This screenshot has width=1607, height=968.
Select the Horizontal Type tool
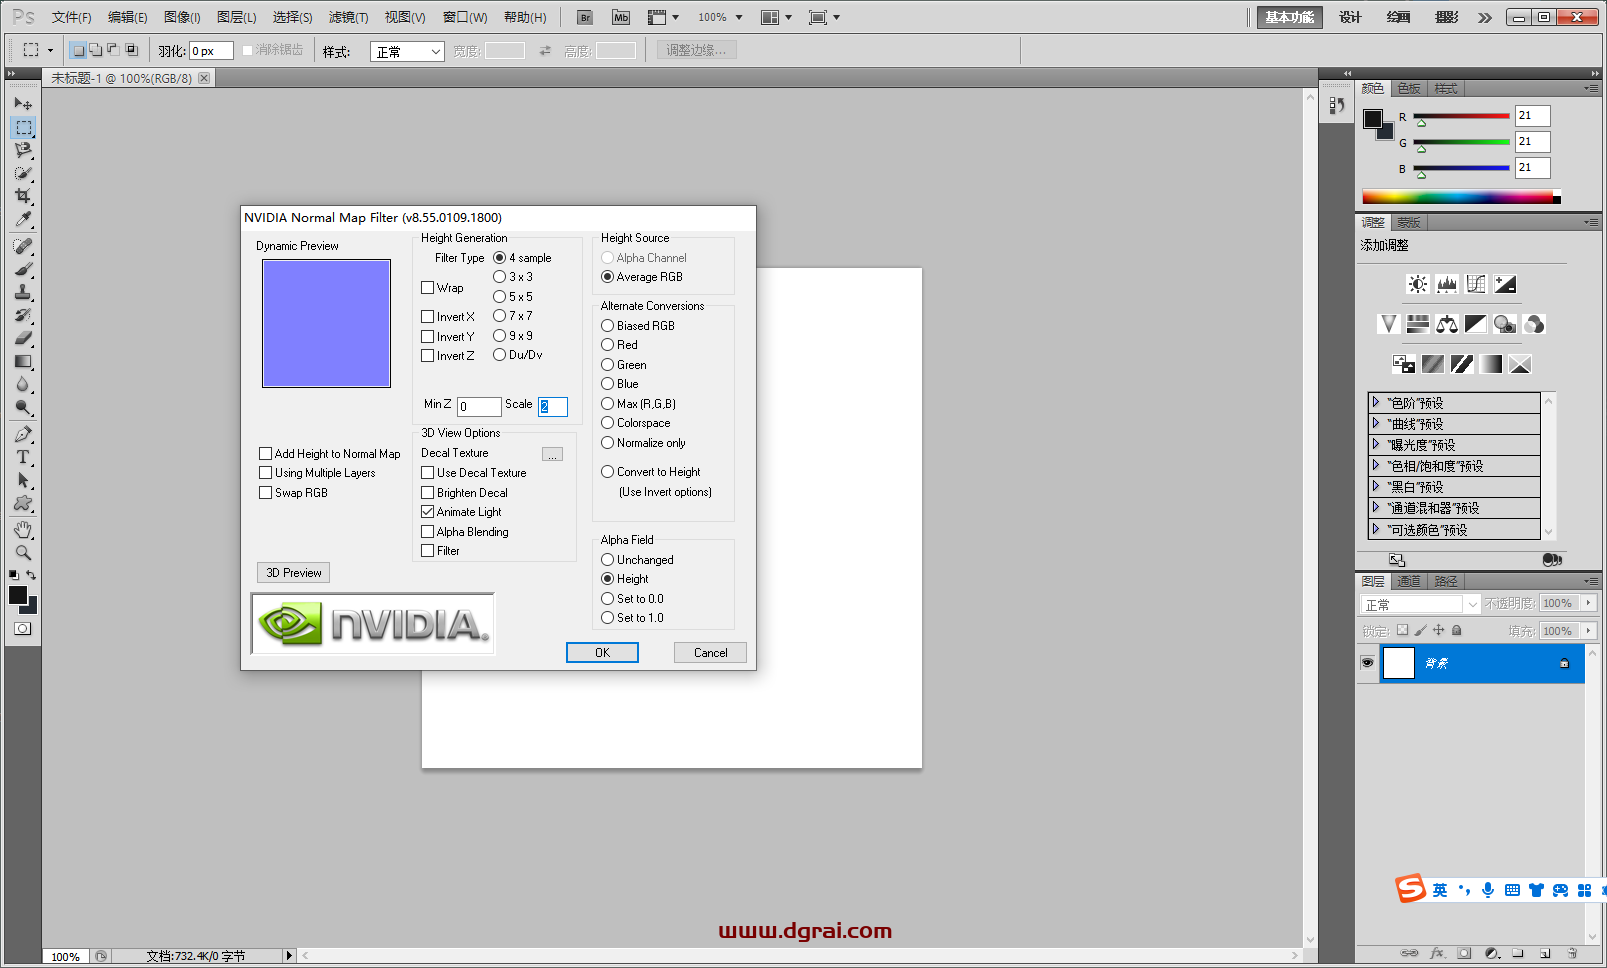pos(23,457)
